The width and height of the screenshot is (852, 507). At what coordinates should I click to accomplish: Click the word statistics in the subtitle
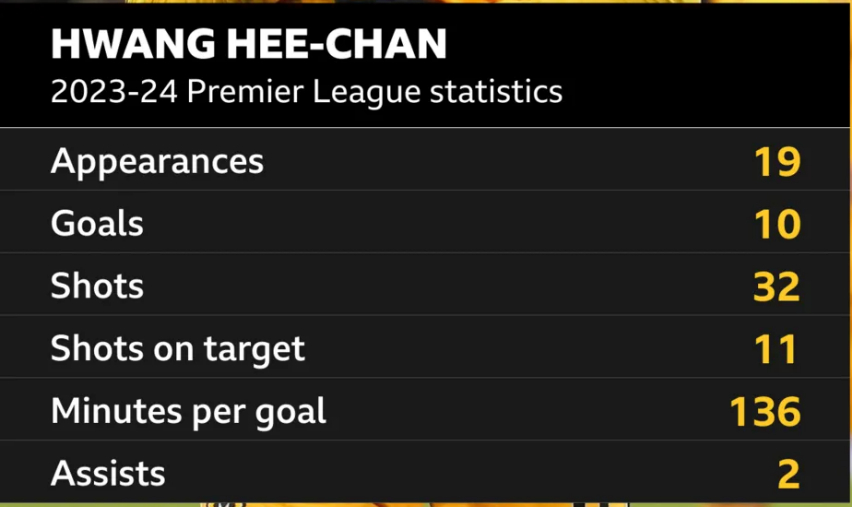click(x=496, y=91)
